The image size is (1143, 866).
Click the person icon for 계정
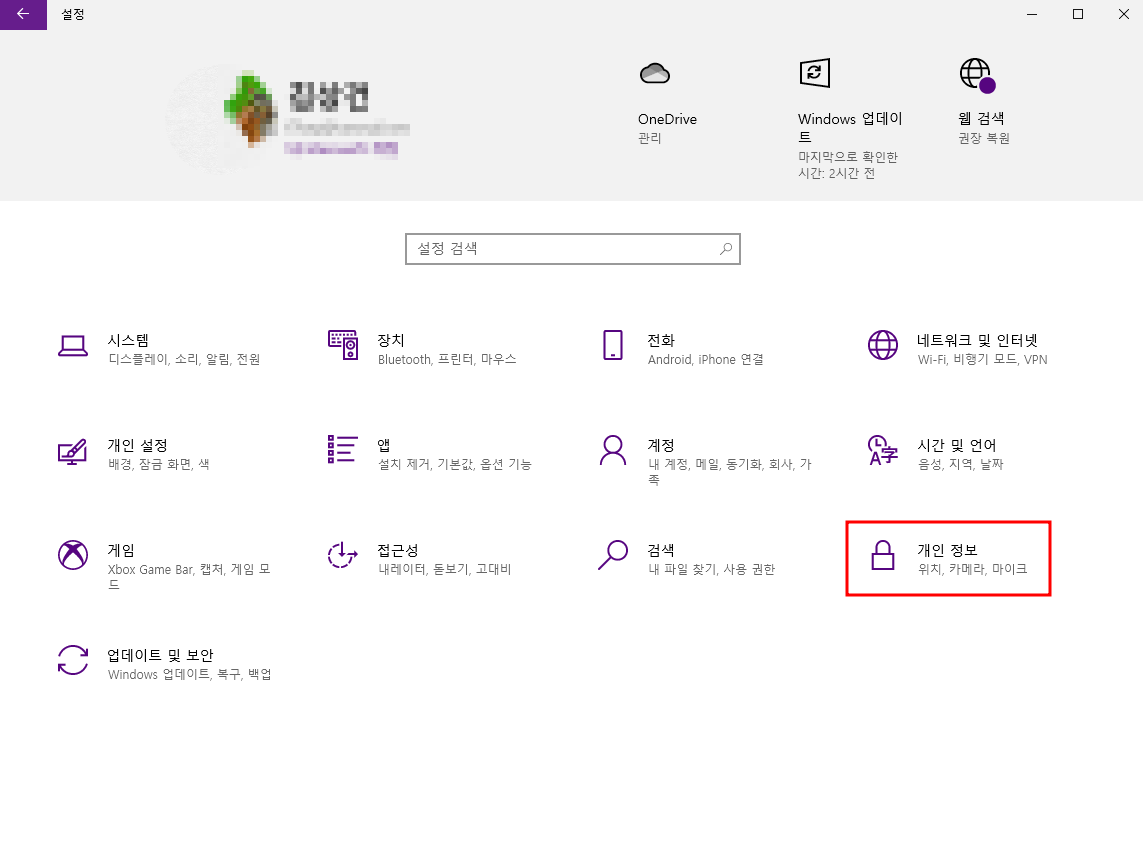coord(613,450)
